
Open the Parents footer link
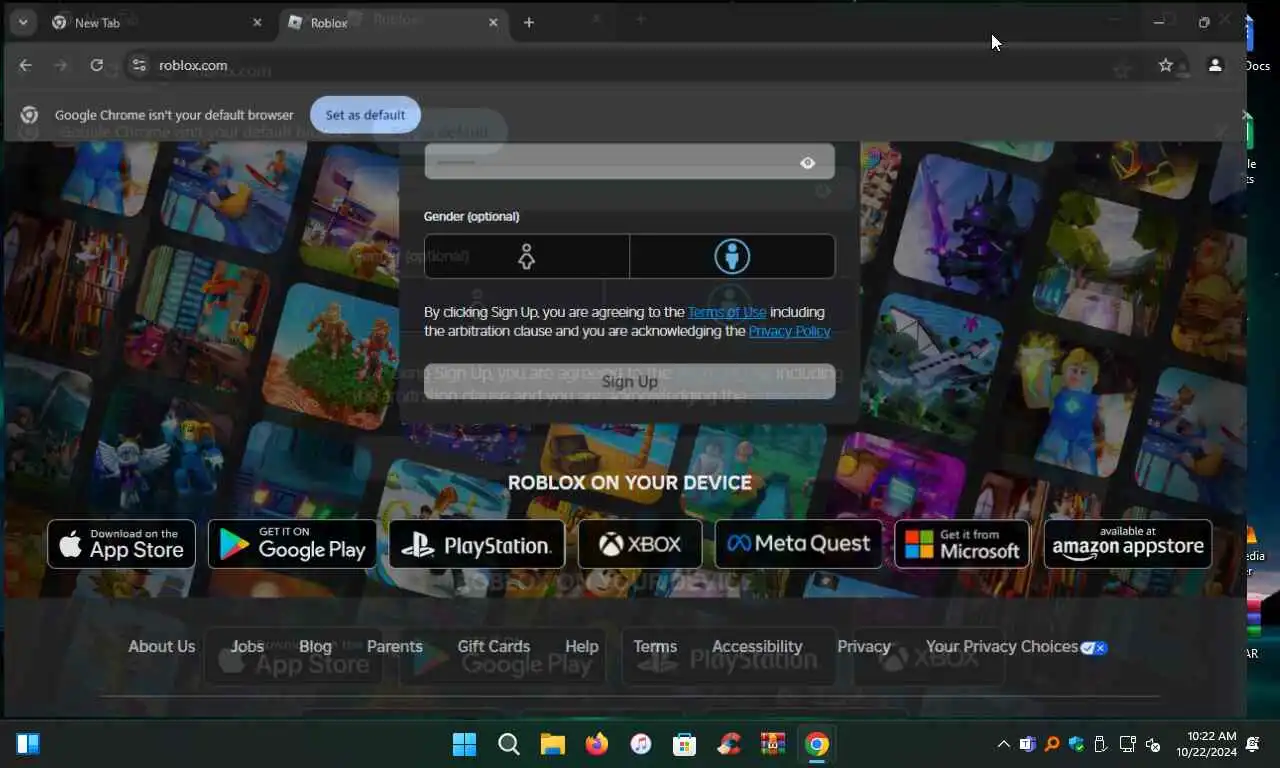pyautogui.click(x=394, y=646)
